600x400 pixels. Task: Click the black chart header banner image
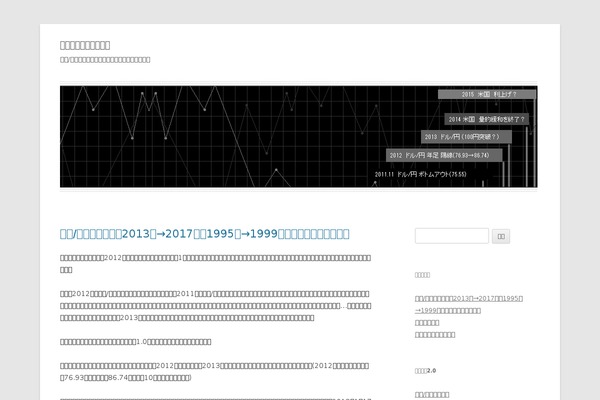298,136
